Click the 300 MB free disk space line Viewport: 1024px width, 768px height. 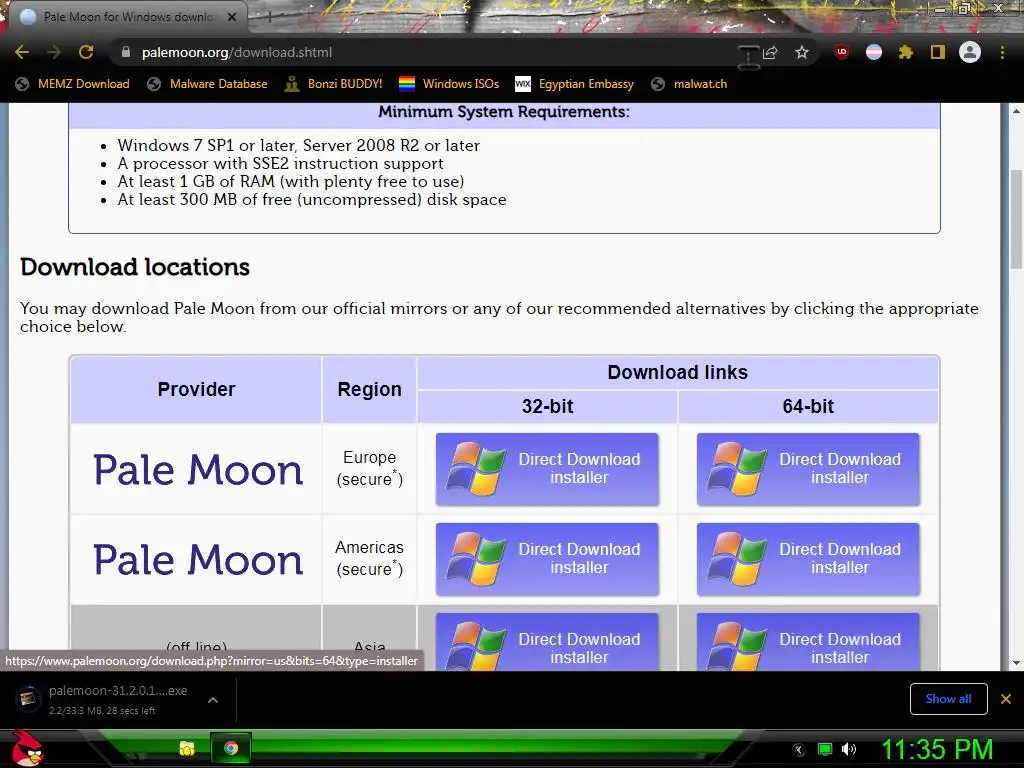[312, 200]
